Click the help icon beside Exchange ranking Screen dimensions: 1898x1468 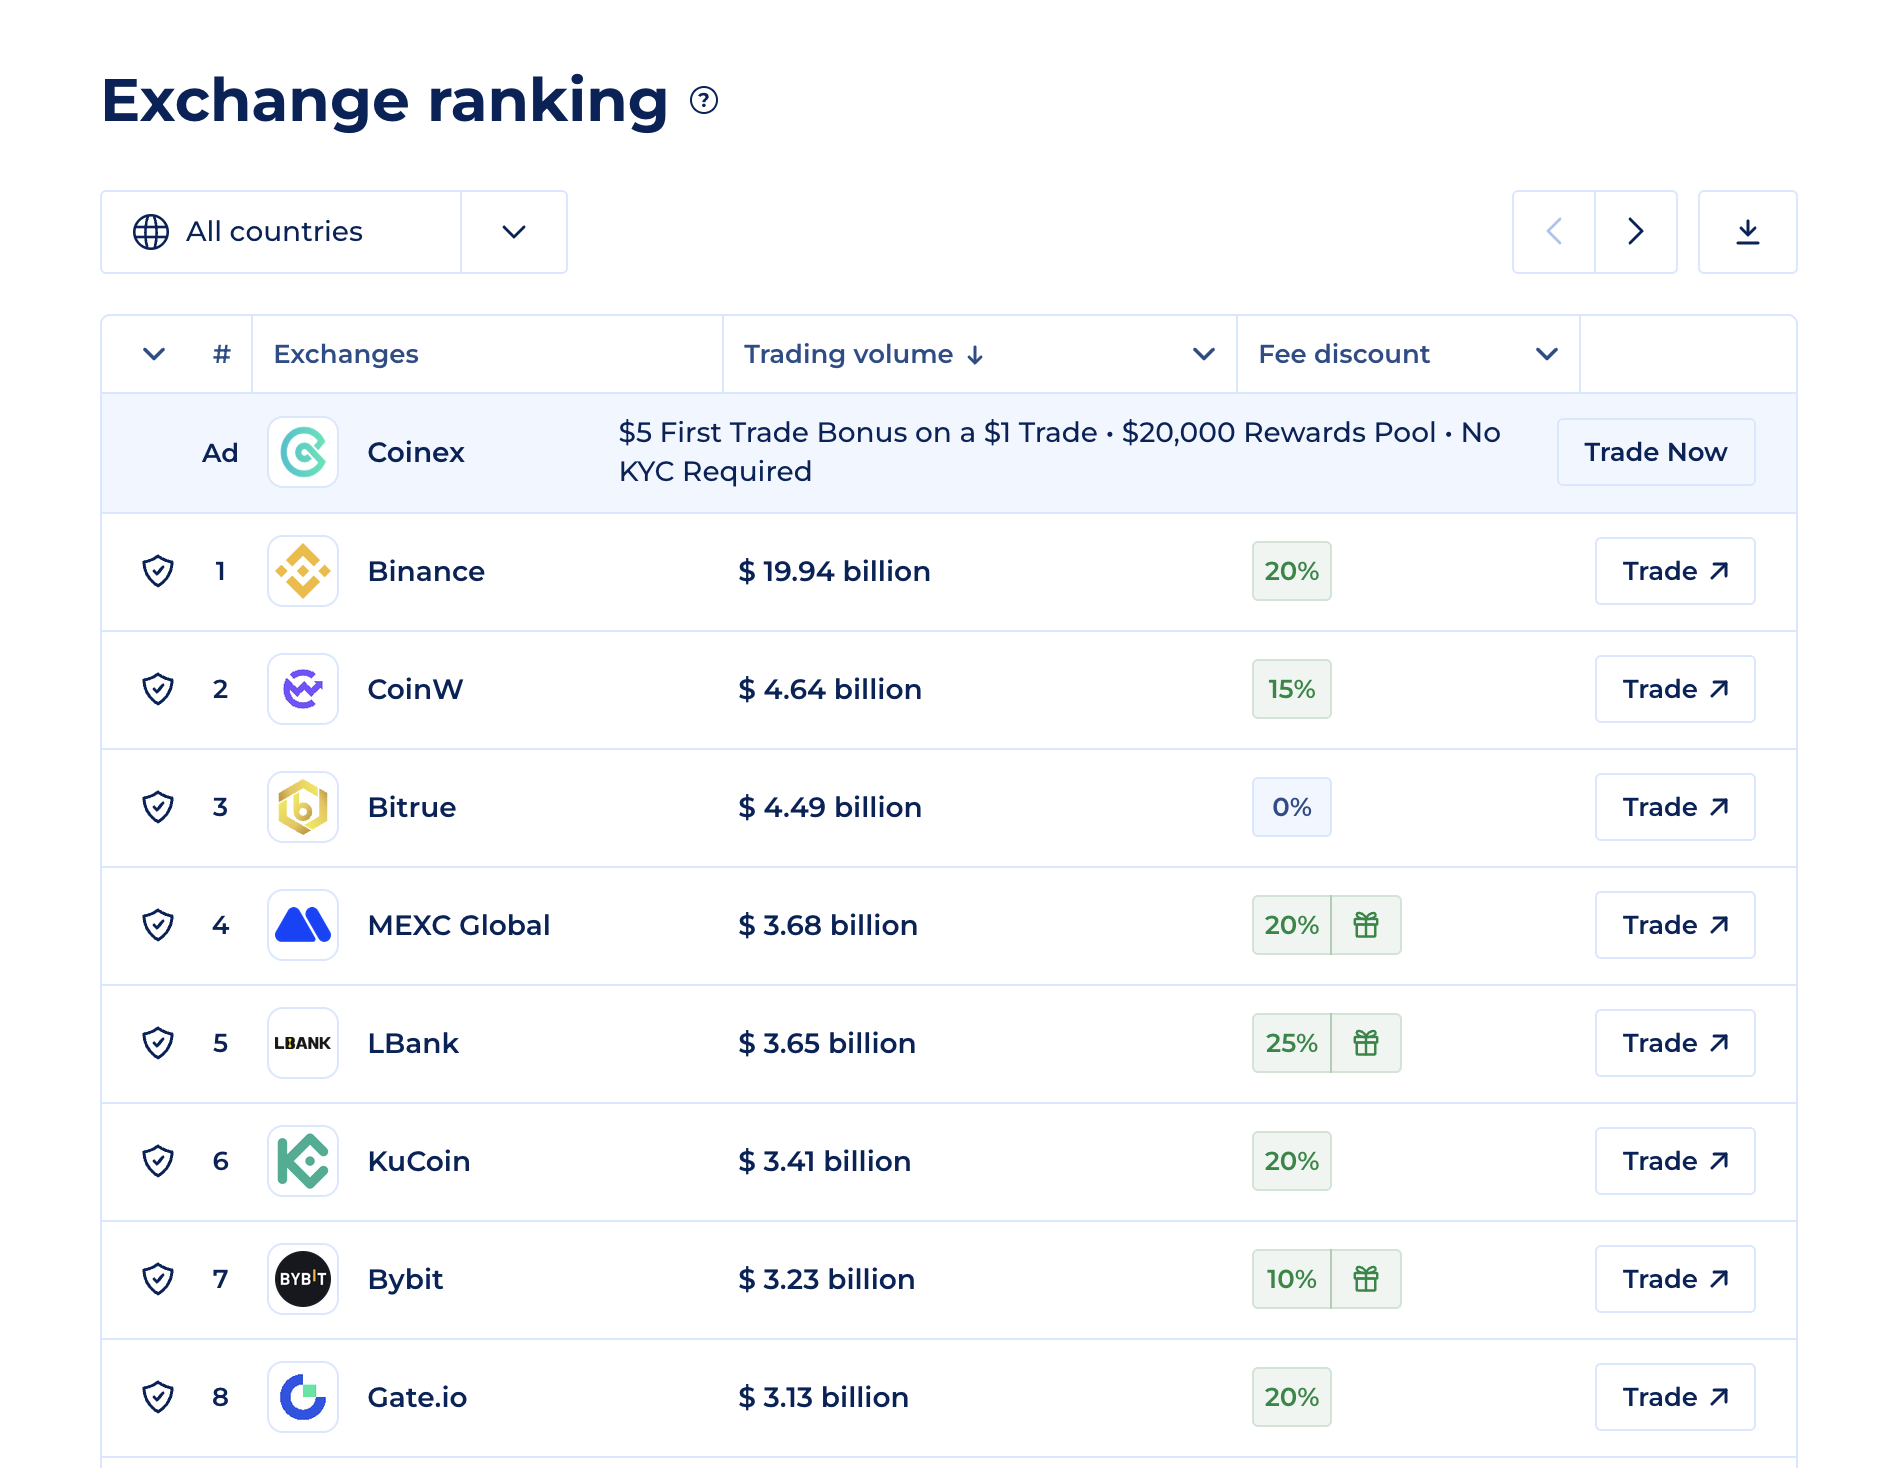(704, 100)
